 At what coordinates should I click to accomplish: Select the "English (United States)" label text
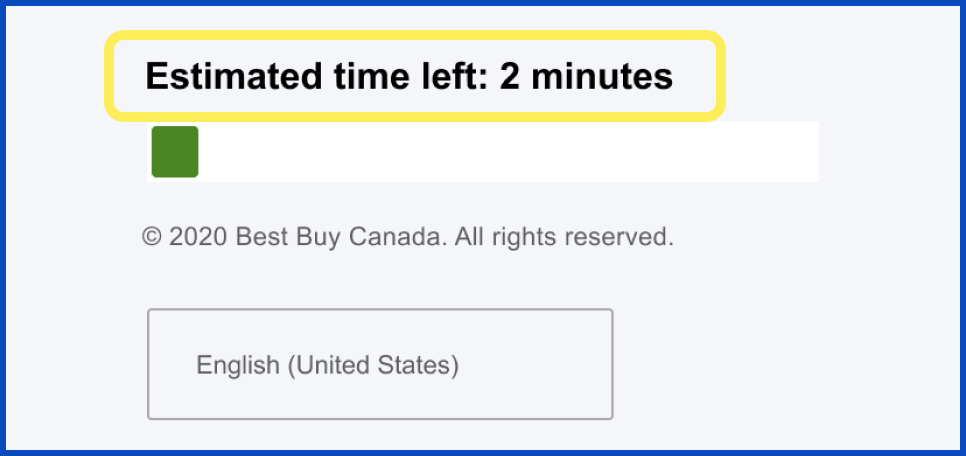click(x=327, y=365)
